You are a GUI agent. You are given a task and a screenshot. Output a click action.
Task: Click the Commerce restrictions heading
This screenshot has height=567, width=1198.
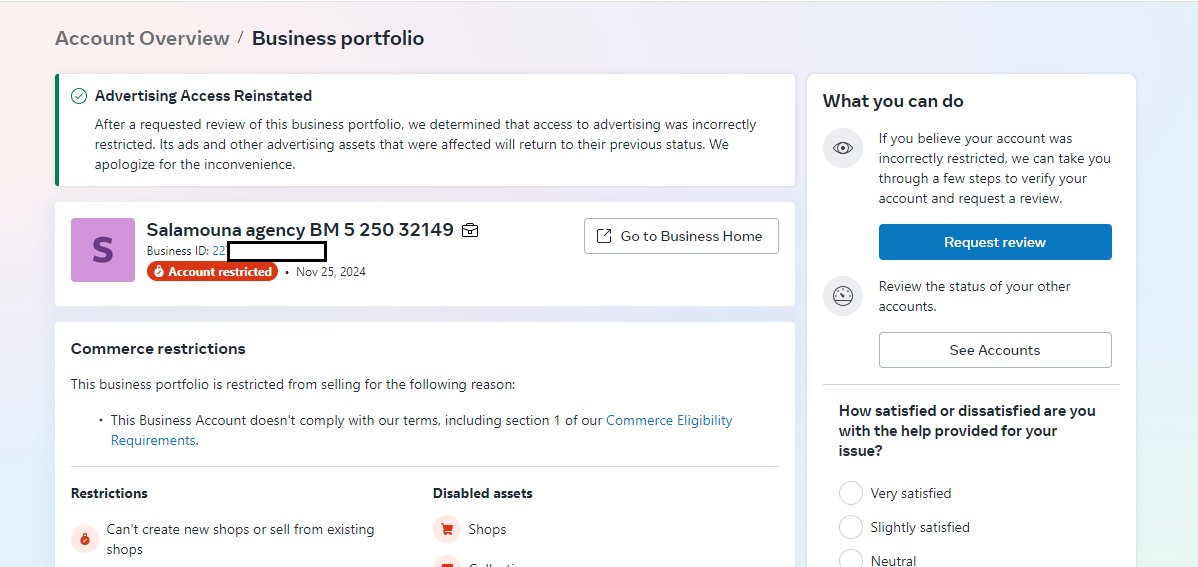[158, 348]
